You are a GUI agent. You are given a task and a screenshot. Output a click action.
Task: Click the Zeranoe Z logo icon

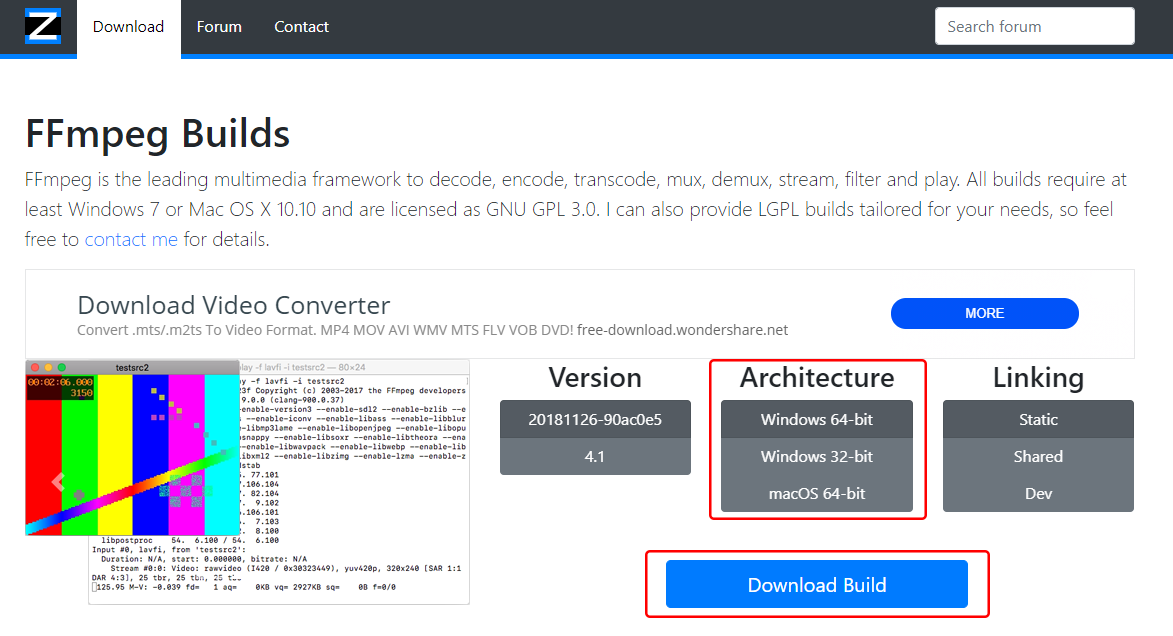pos(43,26)
